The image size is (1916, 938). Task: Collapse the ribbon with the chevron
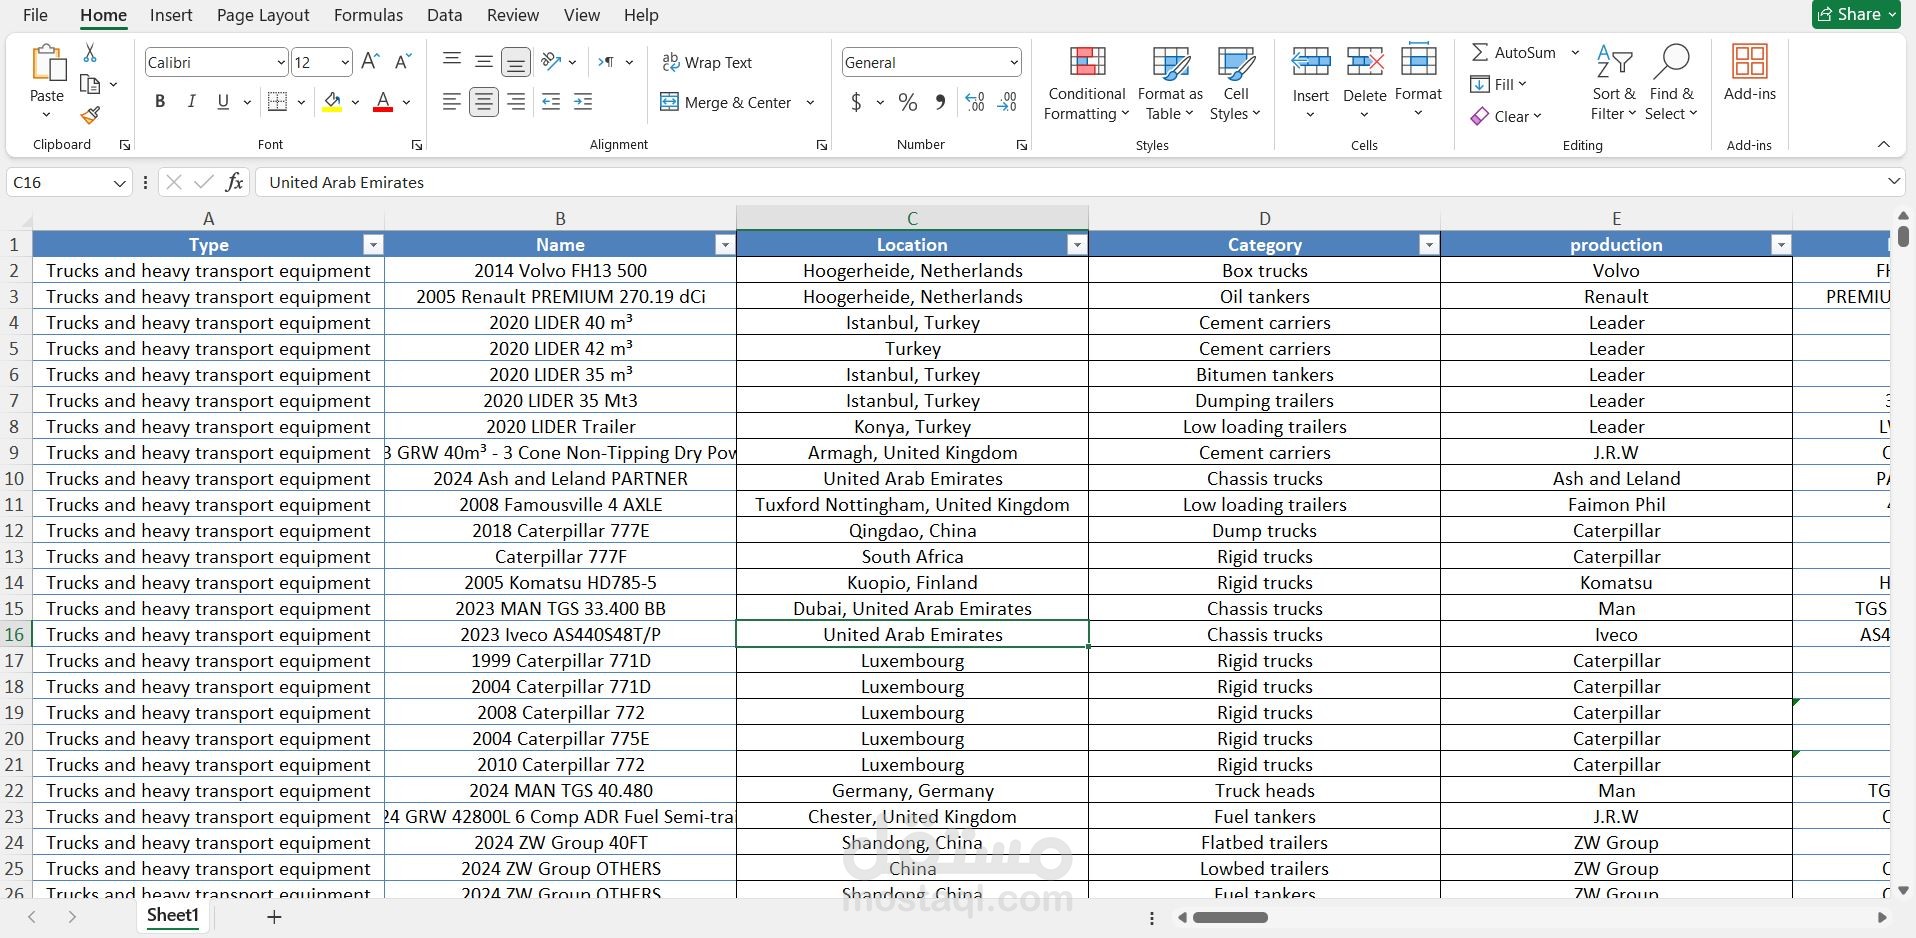[1884, 145]
